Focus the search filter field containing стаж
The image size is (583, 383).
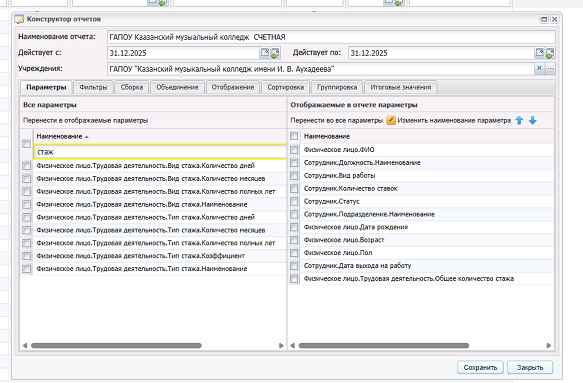[x=160, y=152]
